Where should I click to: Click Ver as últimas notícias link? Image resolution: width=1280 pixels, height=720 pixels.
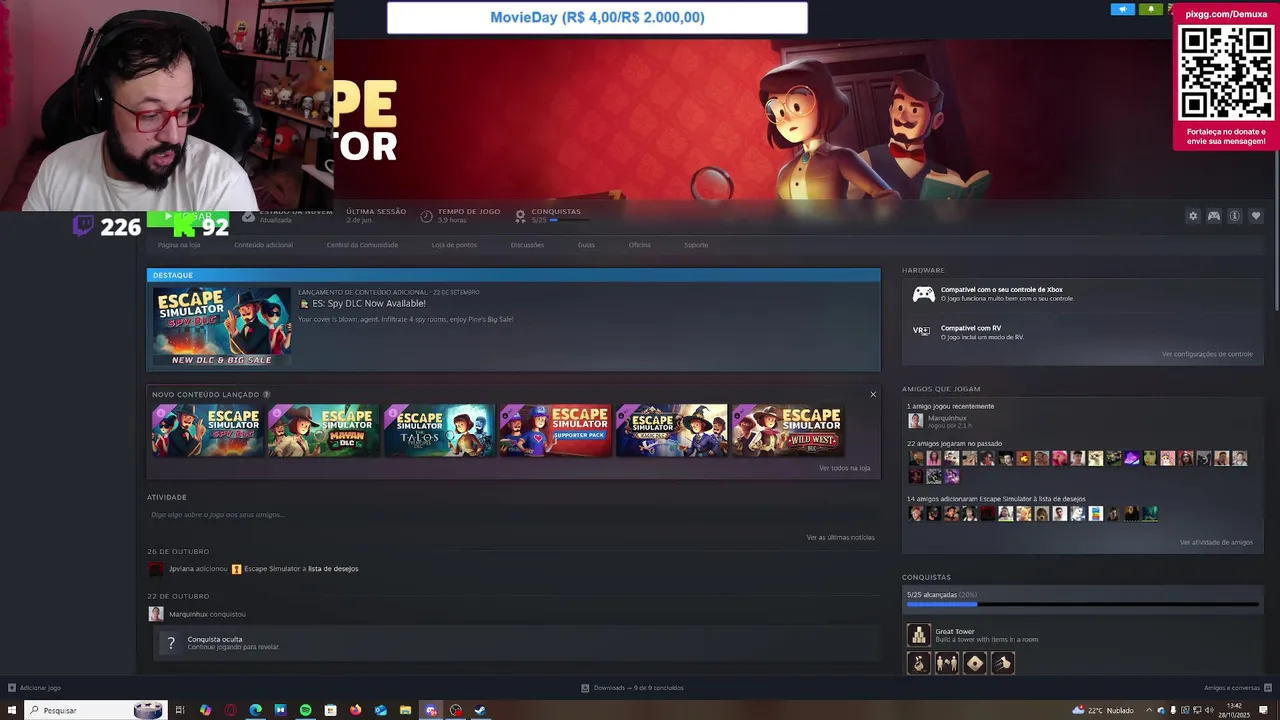point(841,538)
